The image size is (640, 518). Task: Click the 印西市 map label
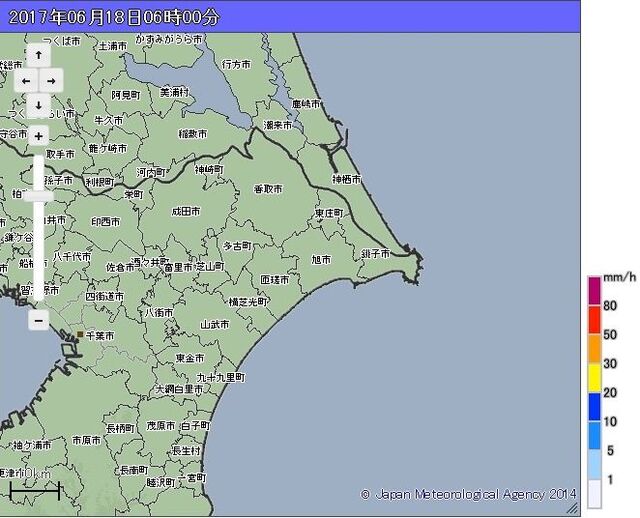pos(106,222)
